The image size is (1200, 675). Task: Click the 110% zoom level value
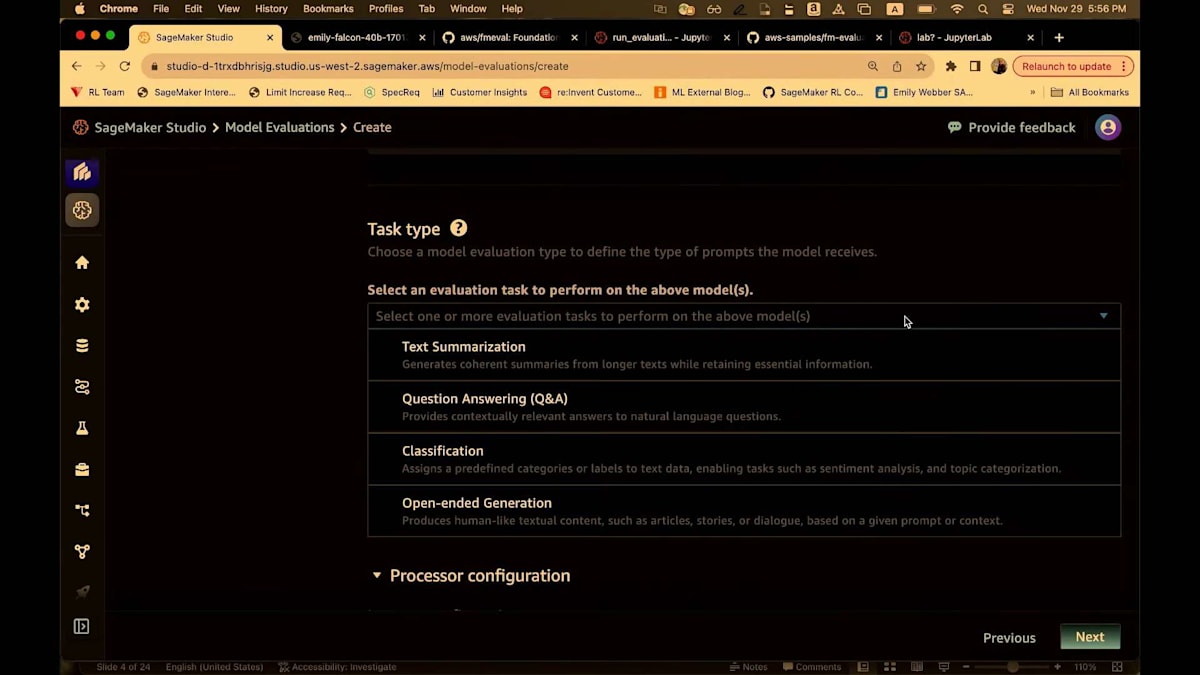[x=1085, y=667]
